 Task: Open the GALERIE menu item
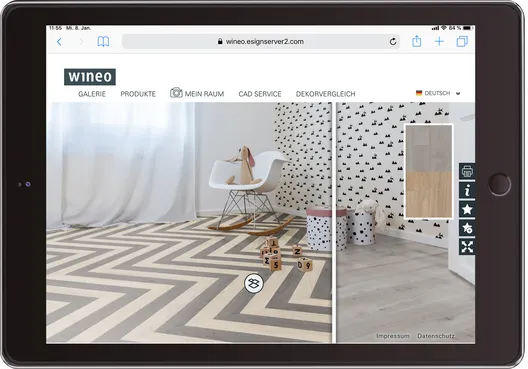[x=92, y=94]
